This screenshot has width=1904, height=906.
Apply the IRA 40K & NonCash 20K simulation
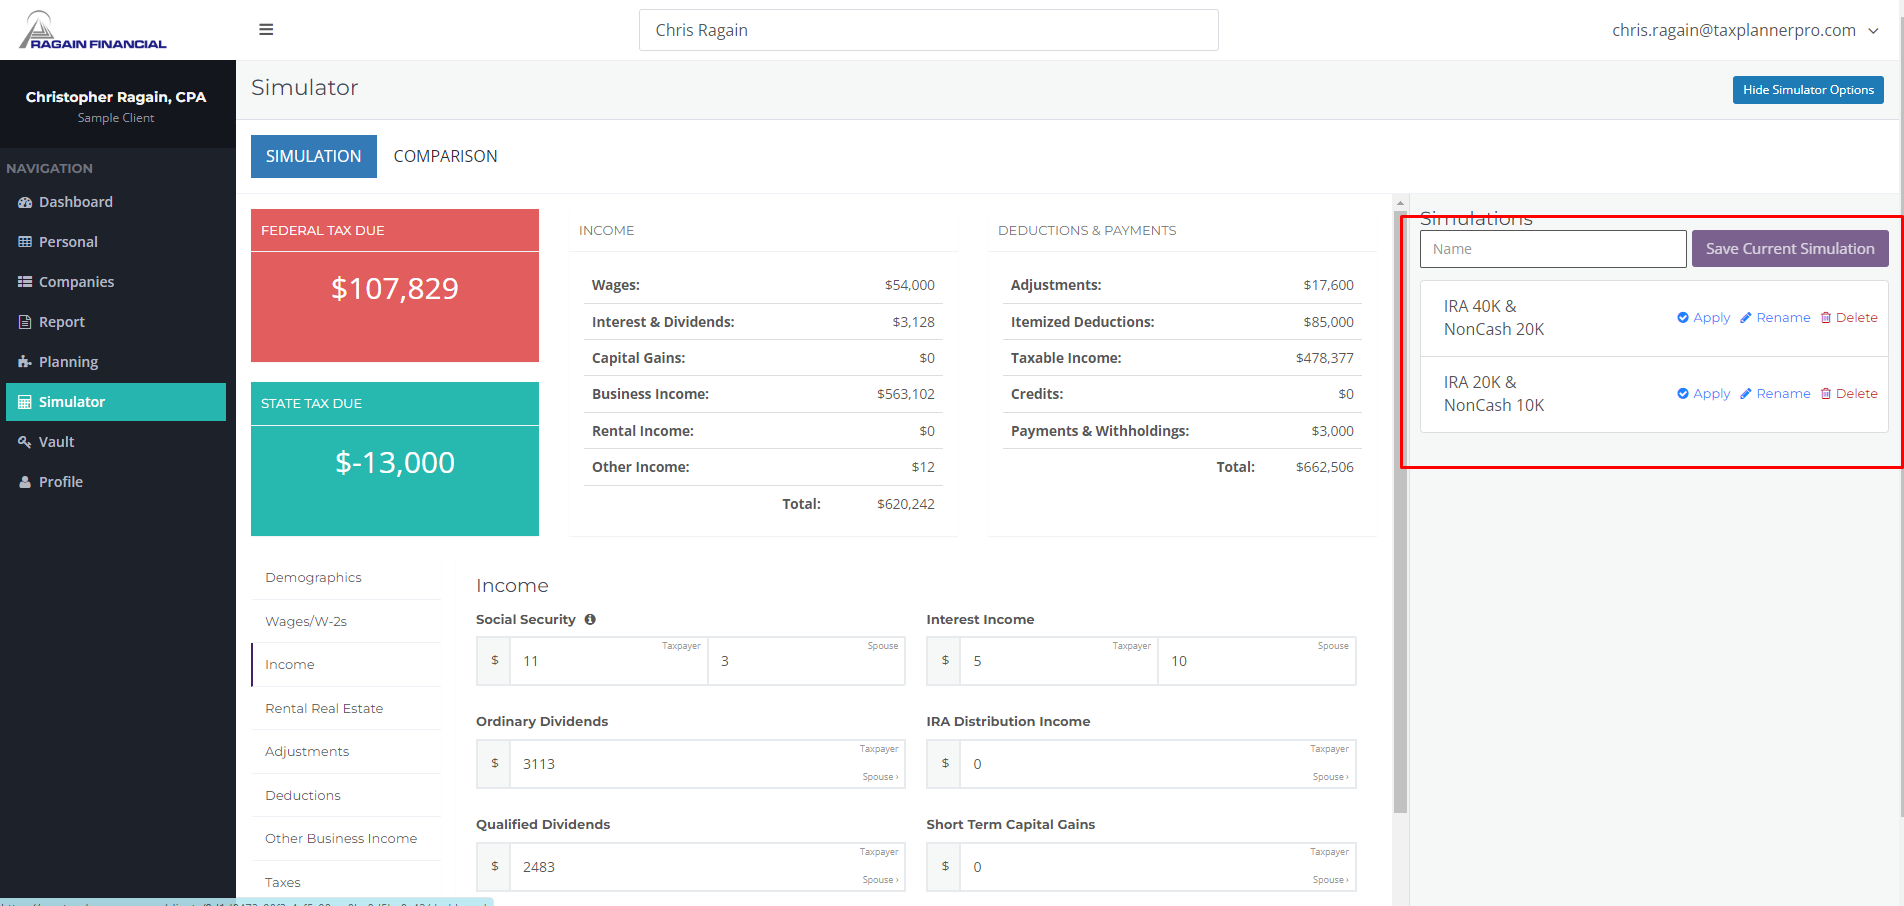coord(1703,318)
